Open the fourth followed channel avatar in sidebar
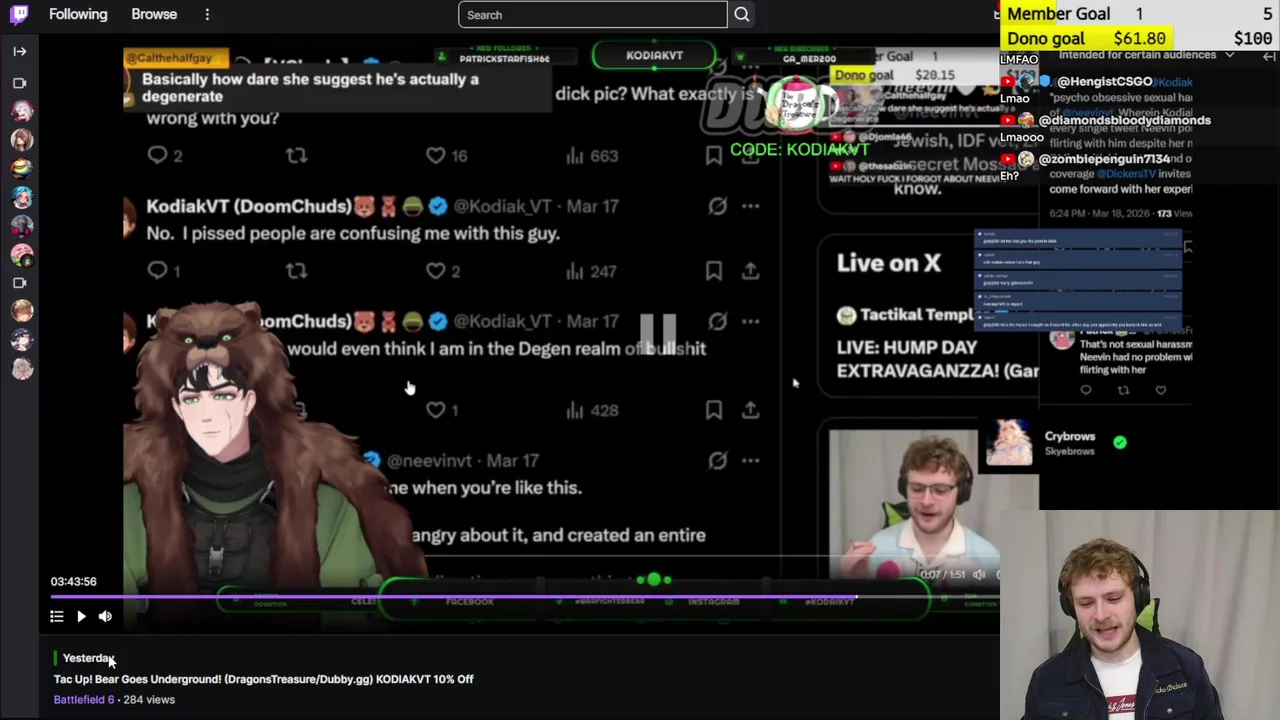The image size is (1280, 720). [x=21, y=197]
